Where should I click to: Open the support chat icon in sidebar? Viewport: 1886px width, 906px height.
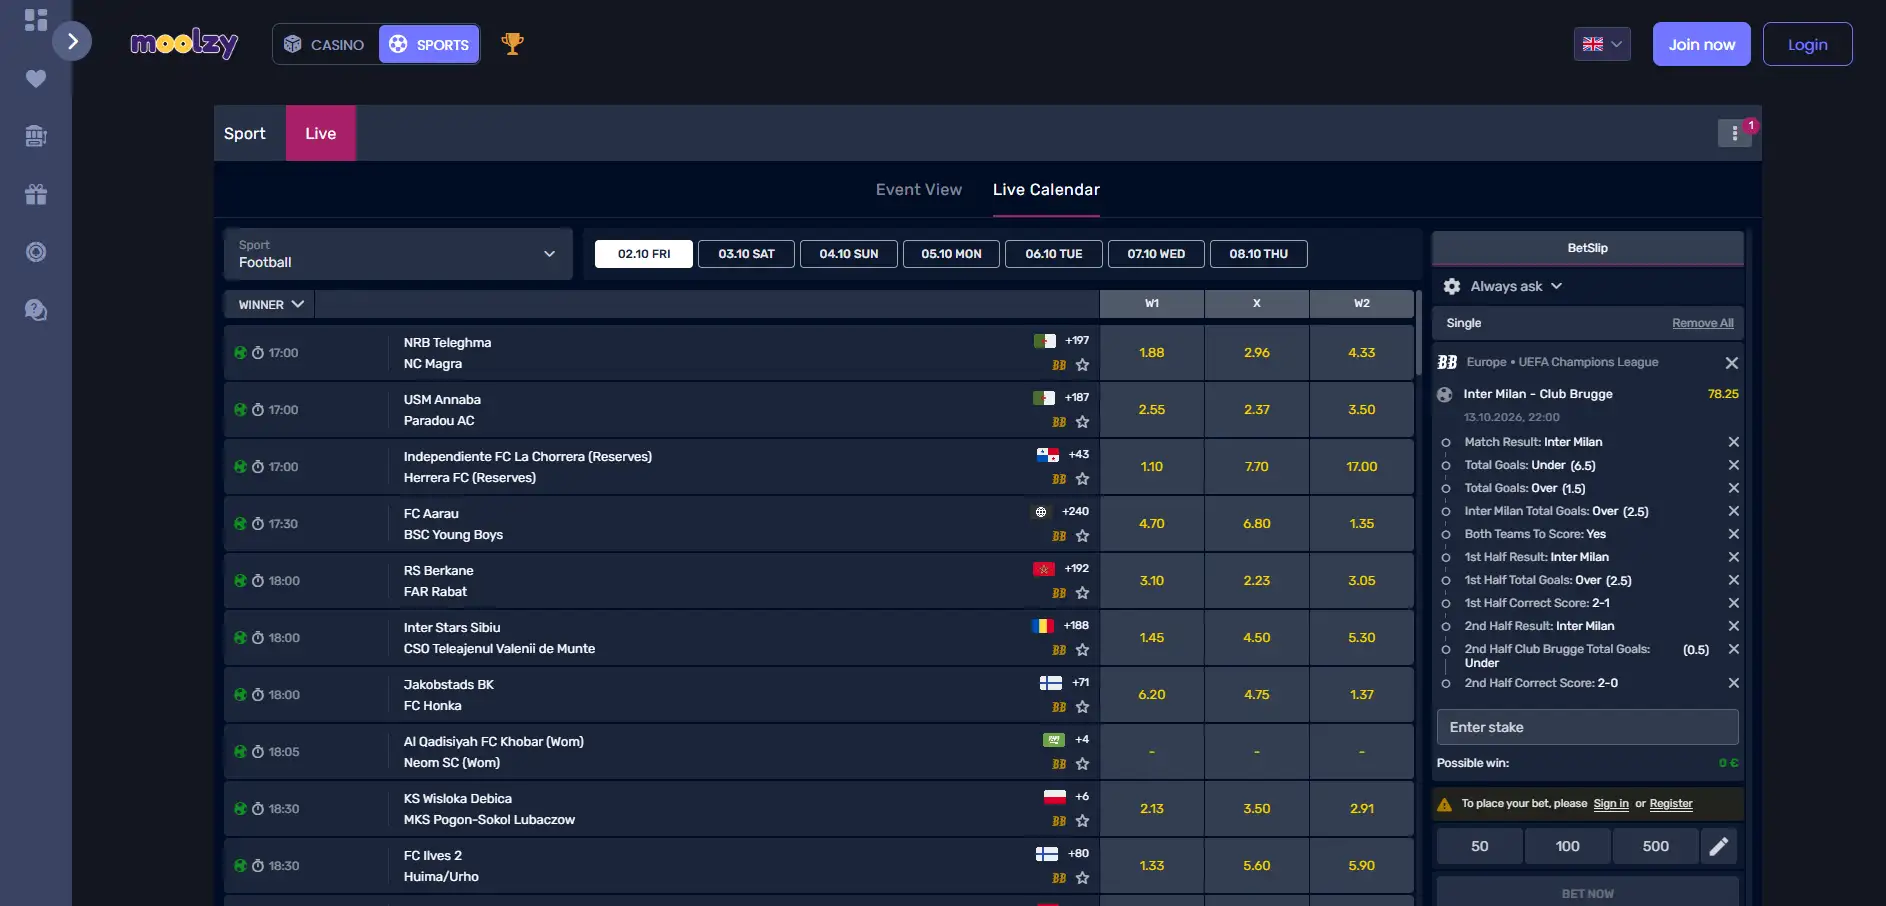coord(36,310)
